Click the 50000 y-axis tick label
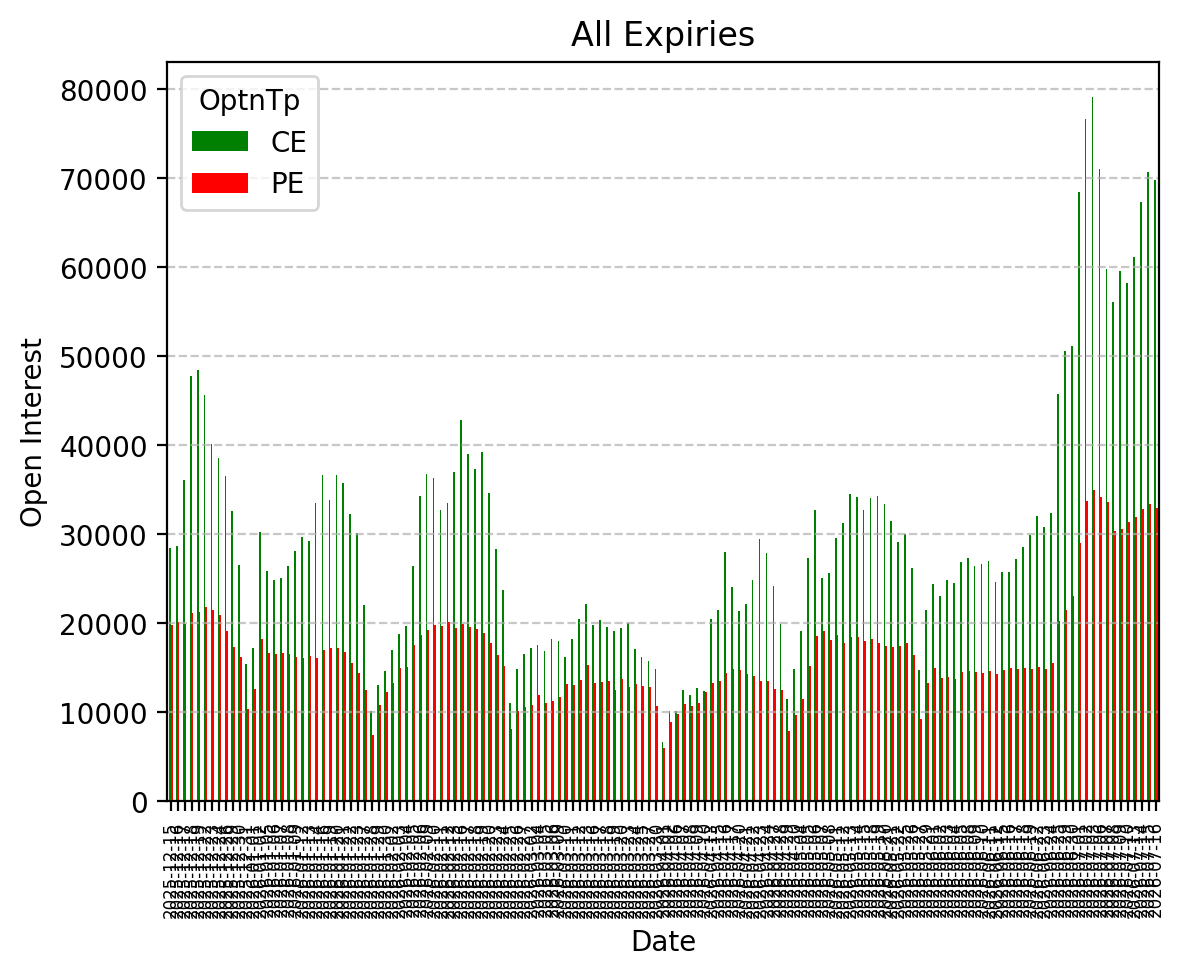The height and width of the screenshot is (976, 1184). 103,357
